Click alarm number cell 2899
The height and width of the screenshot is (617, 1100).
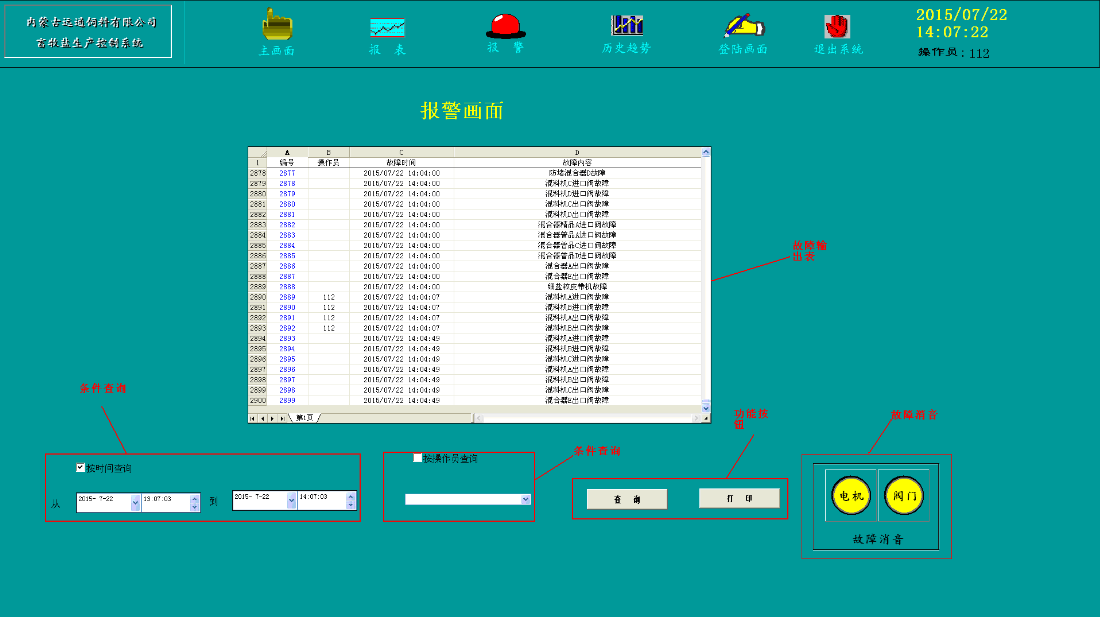pyautogui.click(x=287, y=400)
